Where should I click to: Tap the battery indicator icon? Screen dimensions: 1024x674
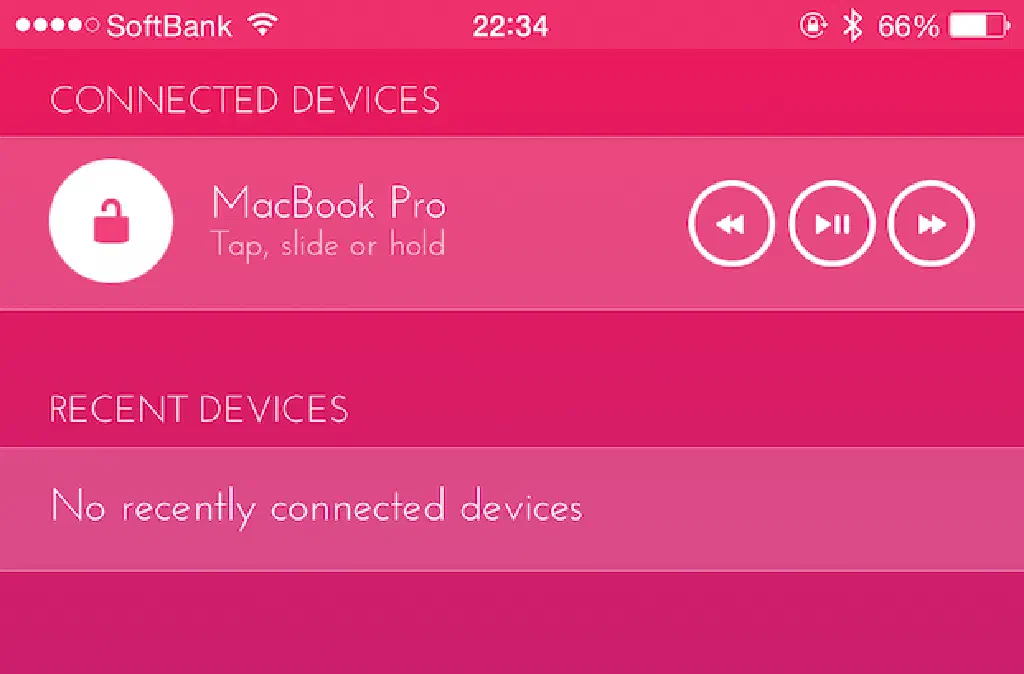(x=979, y=26)
